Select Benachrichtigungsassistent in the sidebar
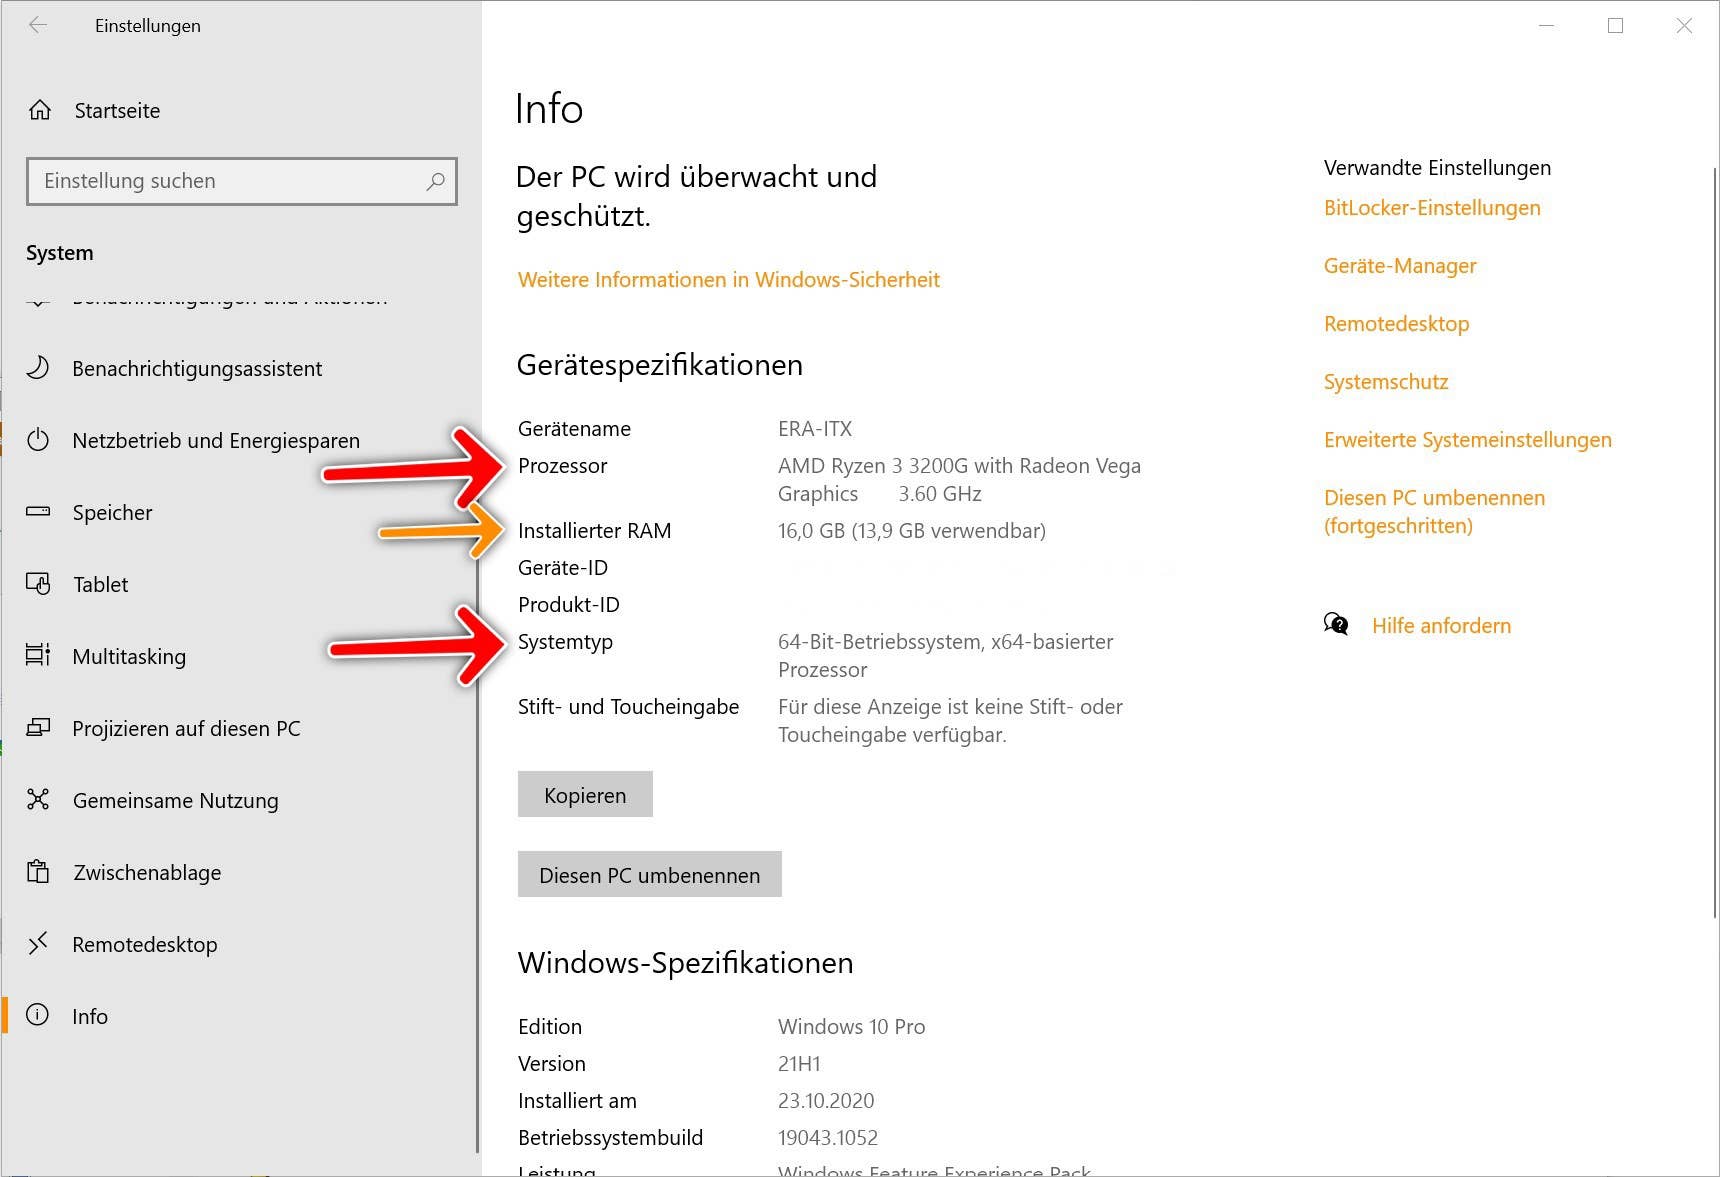Screen dimensions: 1720x1177 (x=197, y=368)
